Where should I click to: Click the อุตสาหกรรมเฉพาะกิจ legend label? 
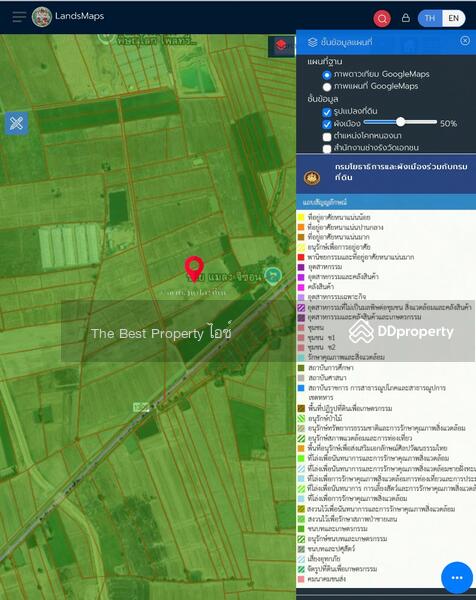click(x=337, y=297)
